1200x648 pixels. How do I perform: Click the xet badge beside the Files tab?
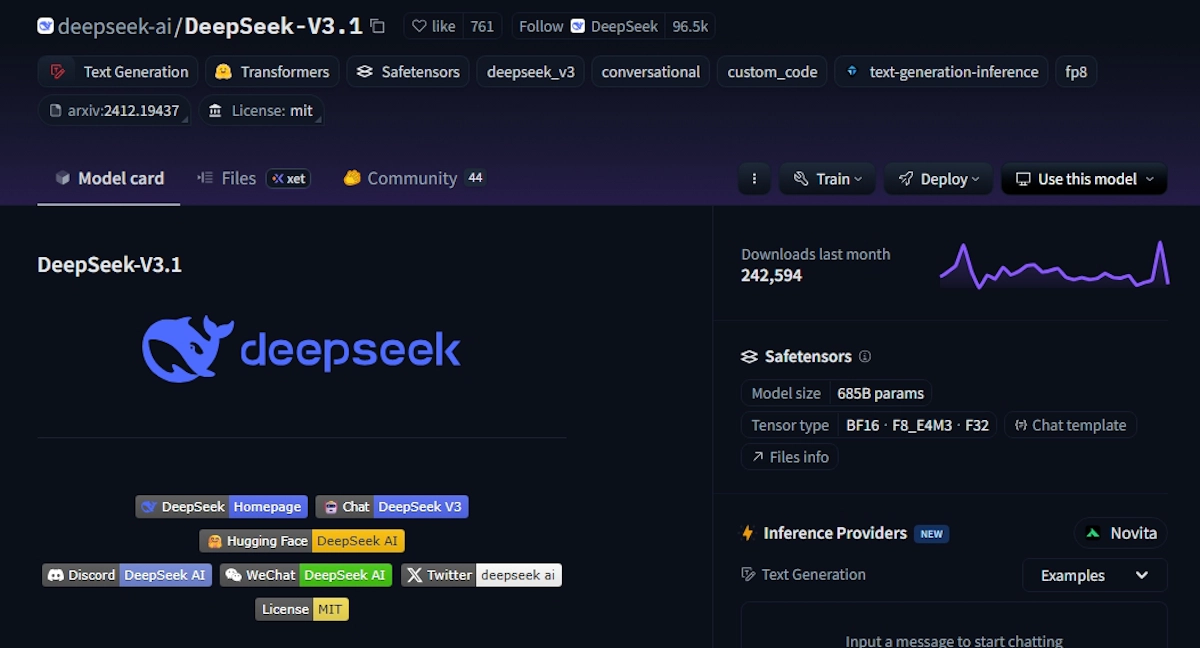coord(288,178)
